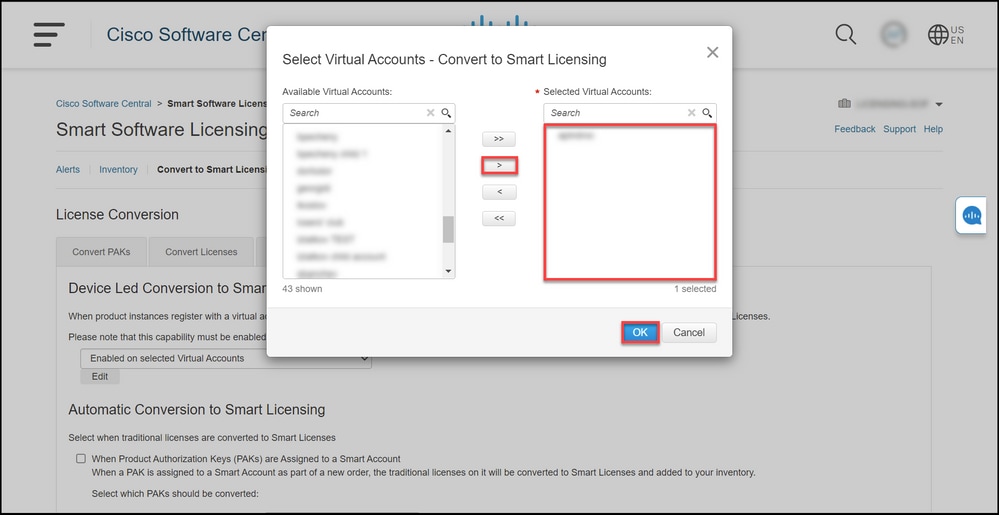Viewport: 999px width, 515px height.
Task: Click the "Select which PAKs should be converted:" text
Action: (175, 493)
